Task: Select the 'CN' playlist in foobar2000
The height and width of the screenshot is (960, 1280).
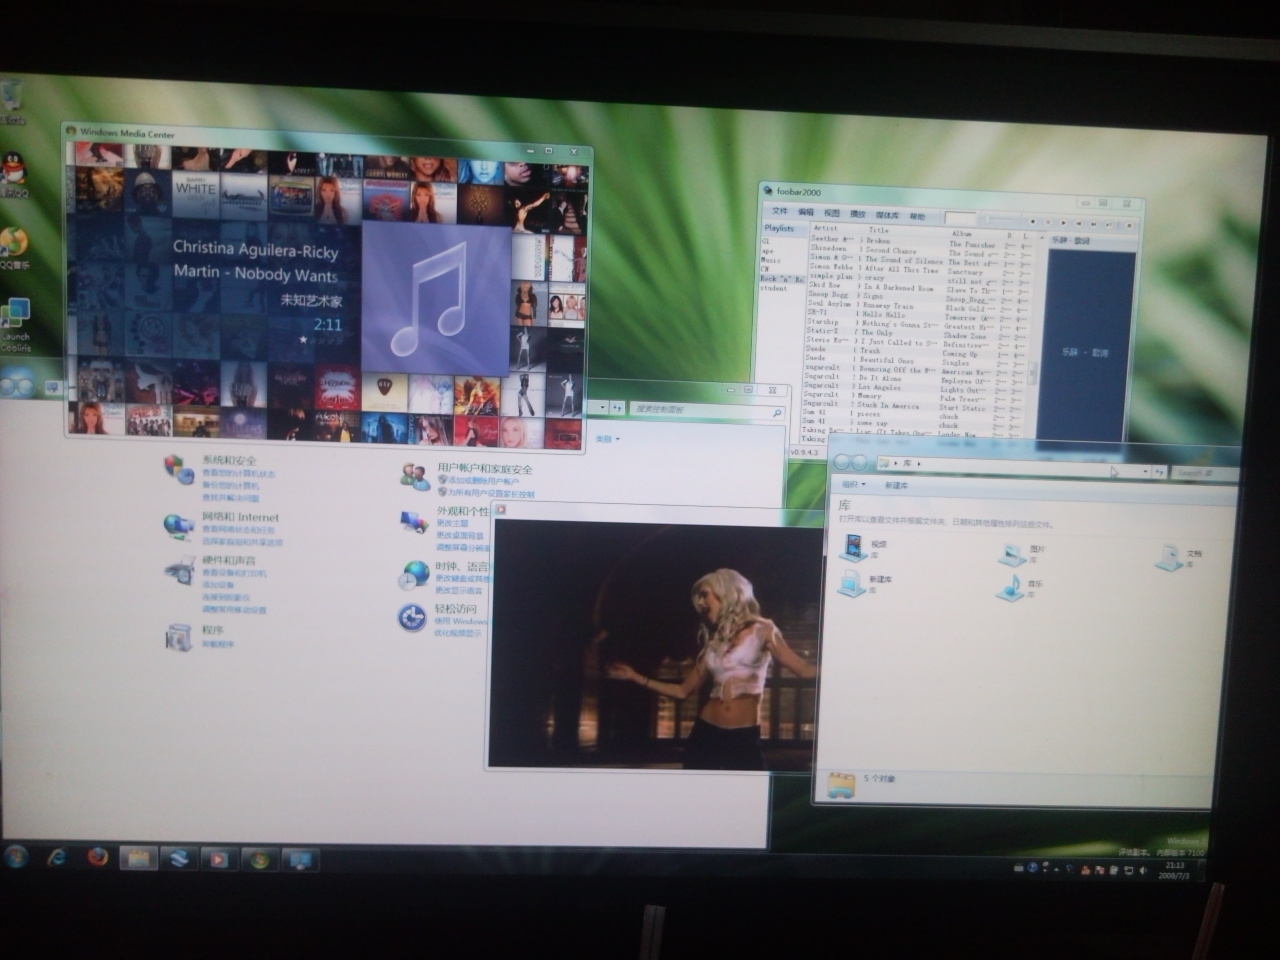Action: click(x=765, y=269)
